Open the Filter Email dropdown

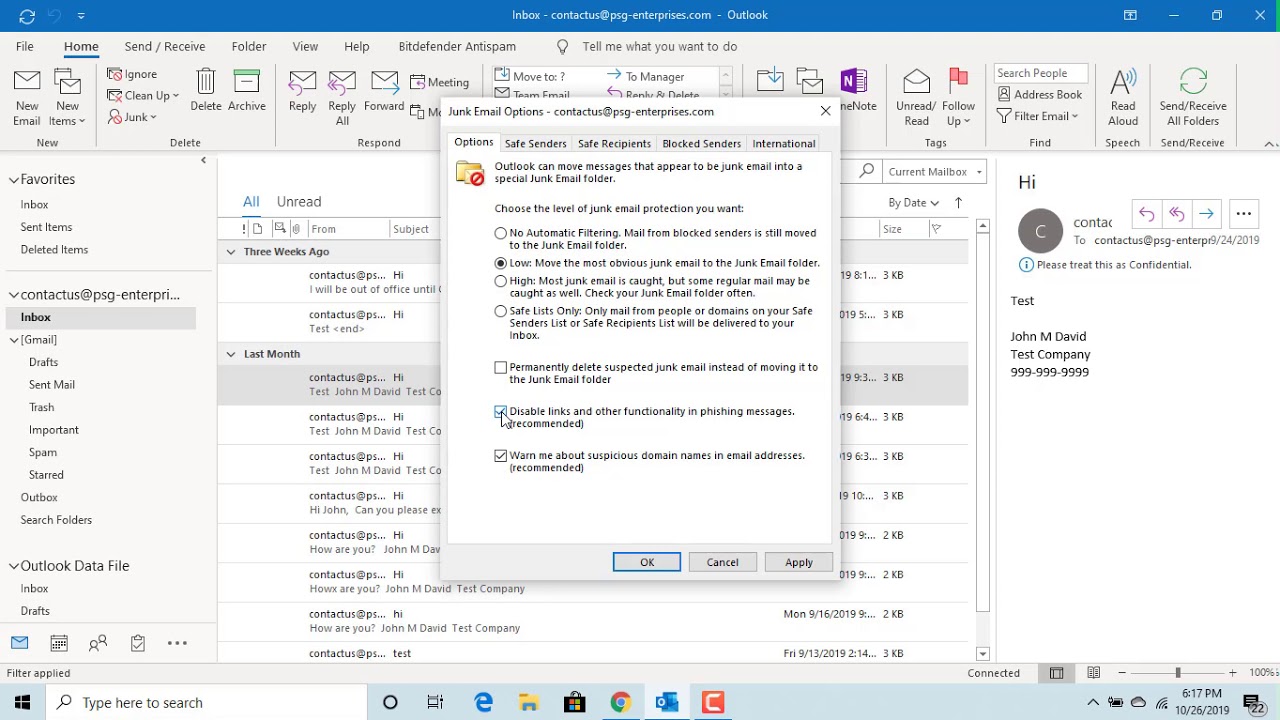coord(1038,116)
